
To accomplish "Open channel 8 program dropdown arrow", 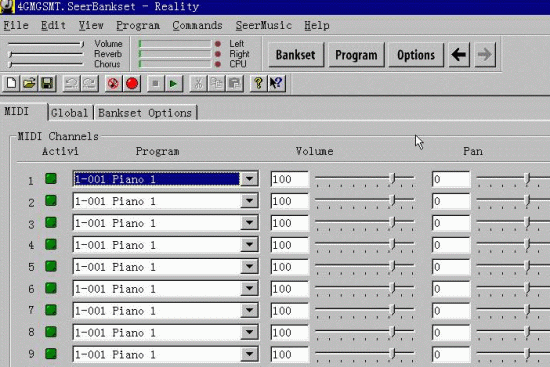I will pos(249,332).
